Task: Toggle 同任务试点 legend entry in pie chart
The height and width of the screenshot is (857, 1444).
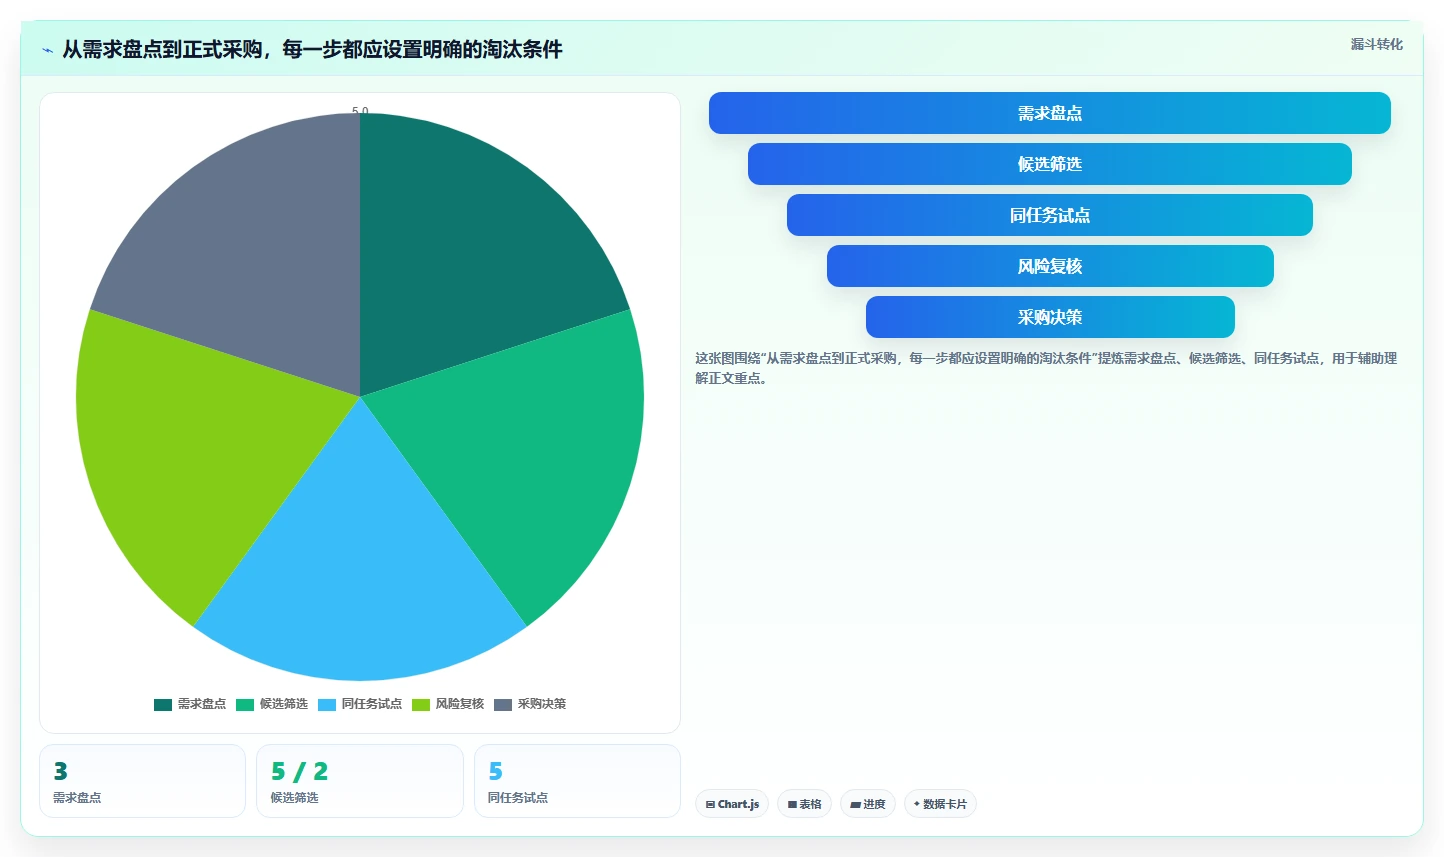Action: click(360, 704)
